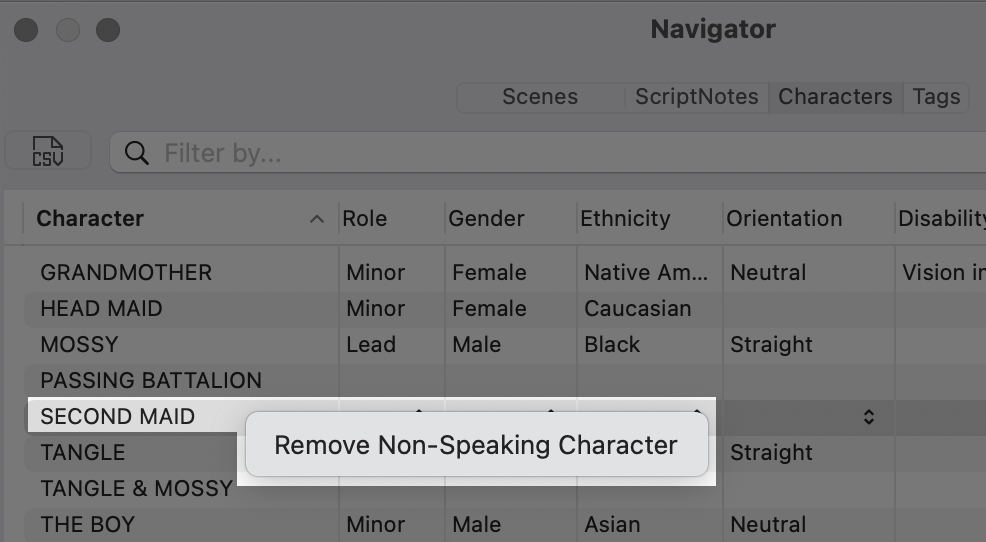Select the PASSING BATTALION row
The height and width of the screenshot is (542, 986).
151,380
